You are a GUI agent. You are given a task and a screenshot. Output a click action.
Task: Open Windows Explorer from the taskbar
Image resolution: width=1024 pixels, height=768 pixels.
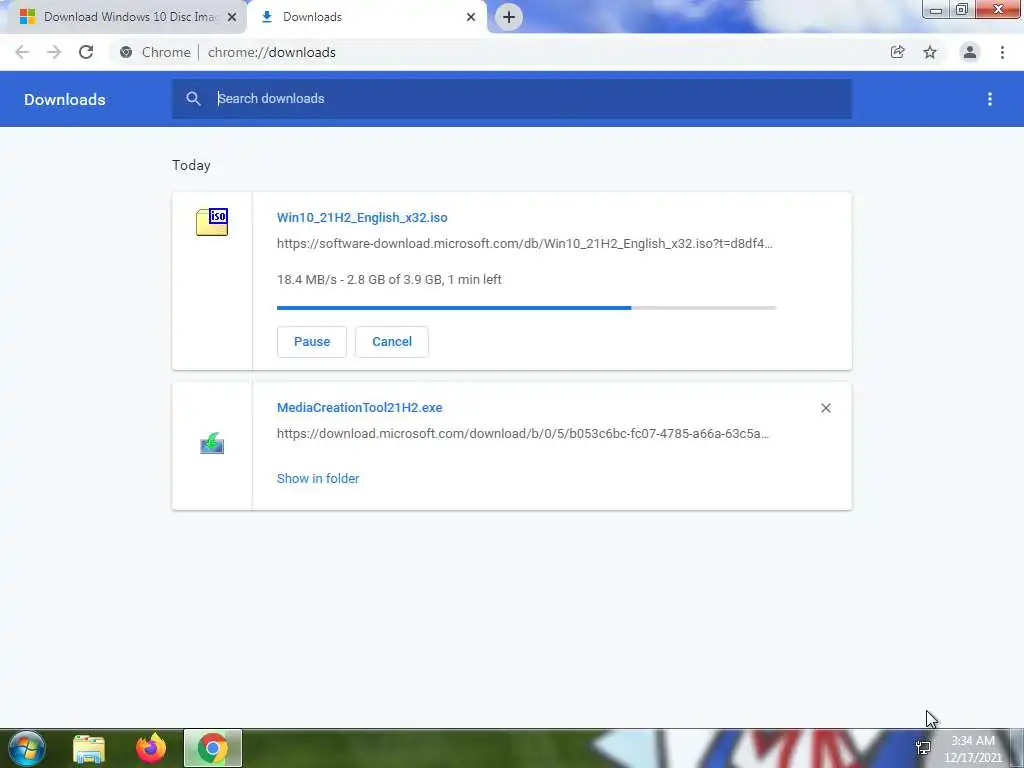(x=89, y=749)
